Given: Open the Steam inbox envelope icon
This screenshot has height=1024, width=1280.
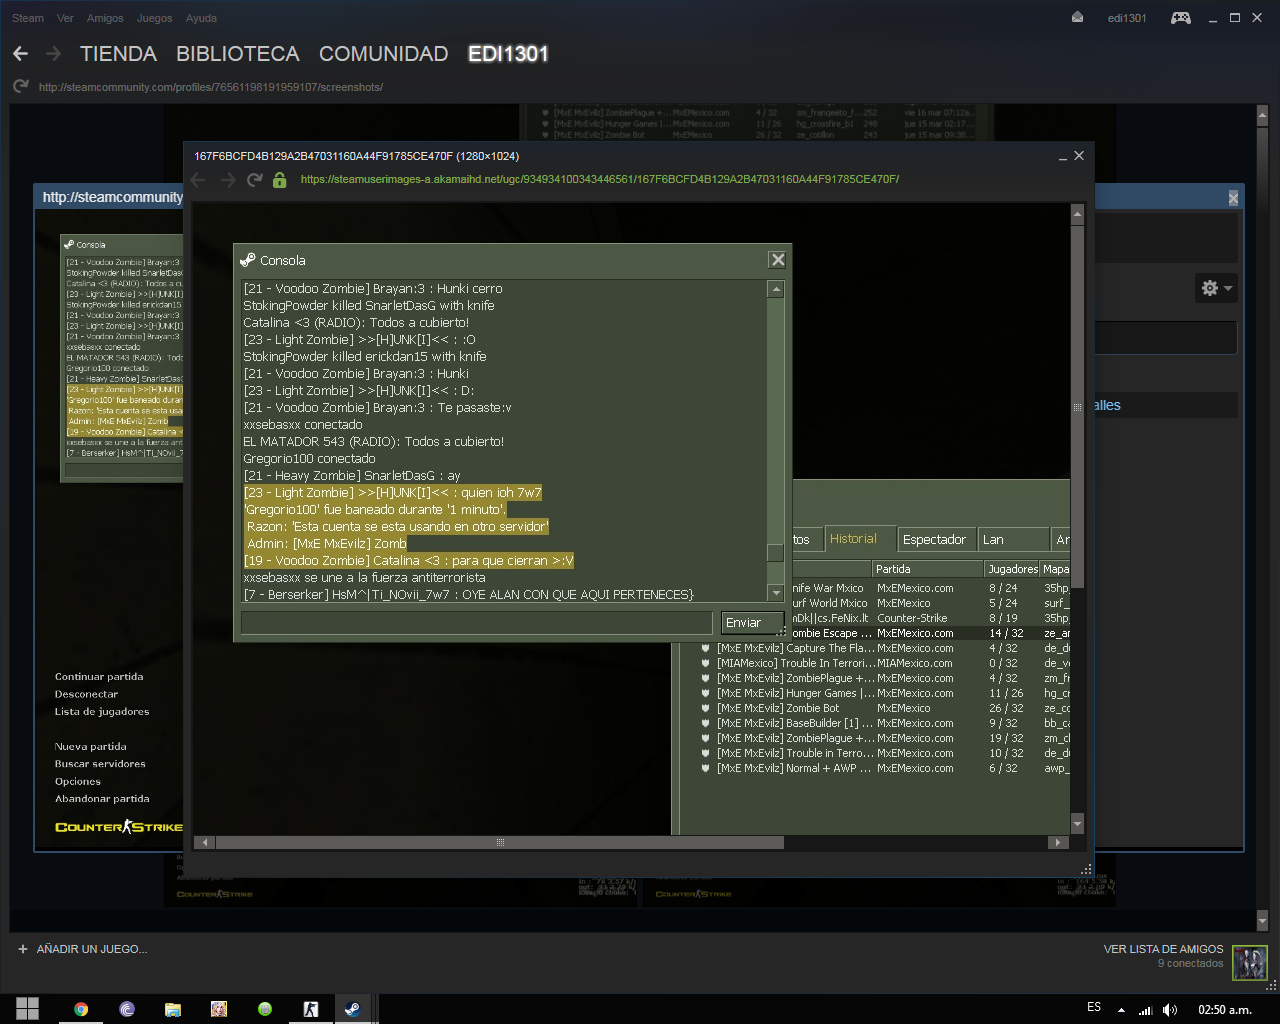Looking at the screenshot, I should (1077, 17).
